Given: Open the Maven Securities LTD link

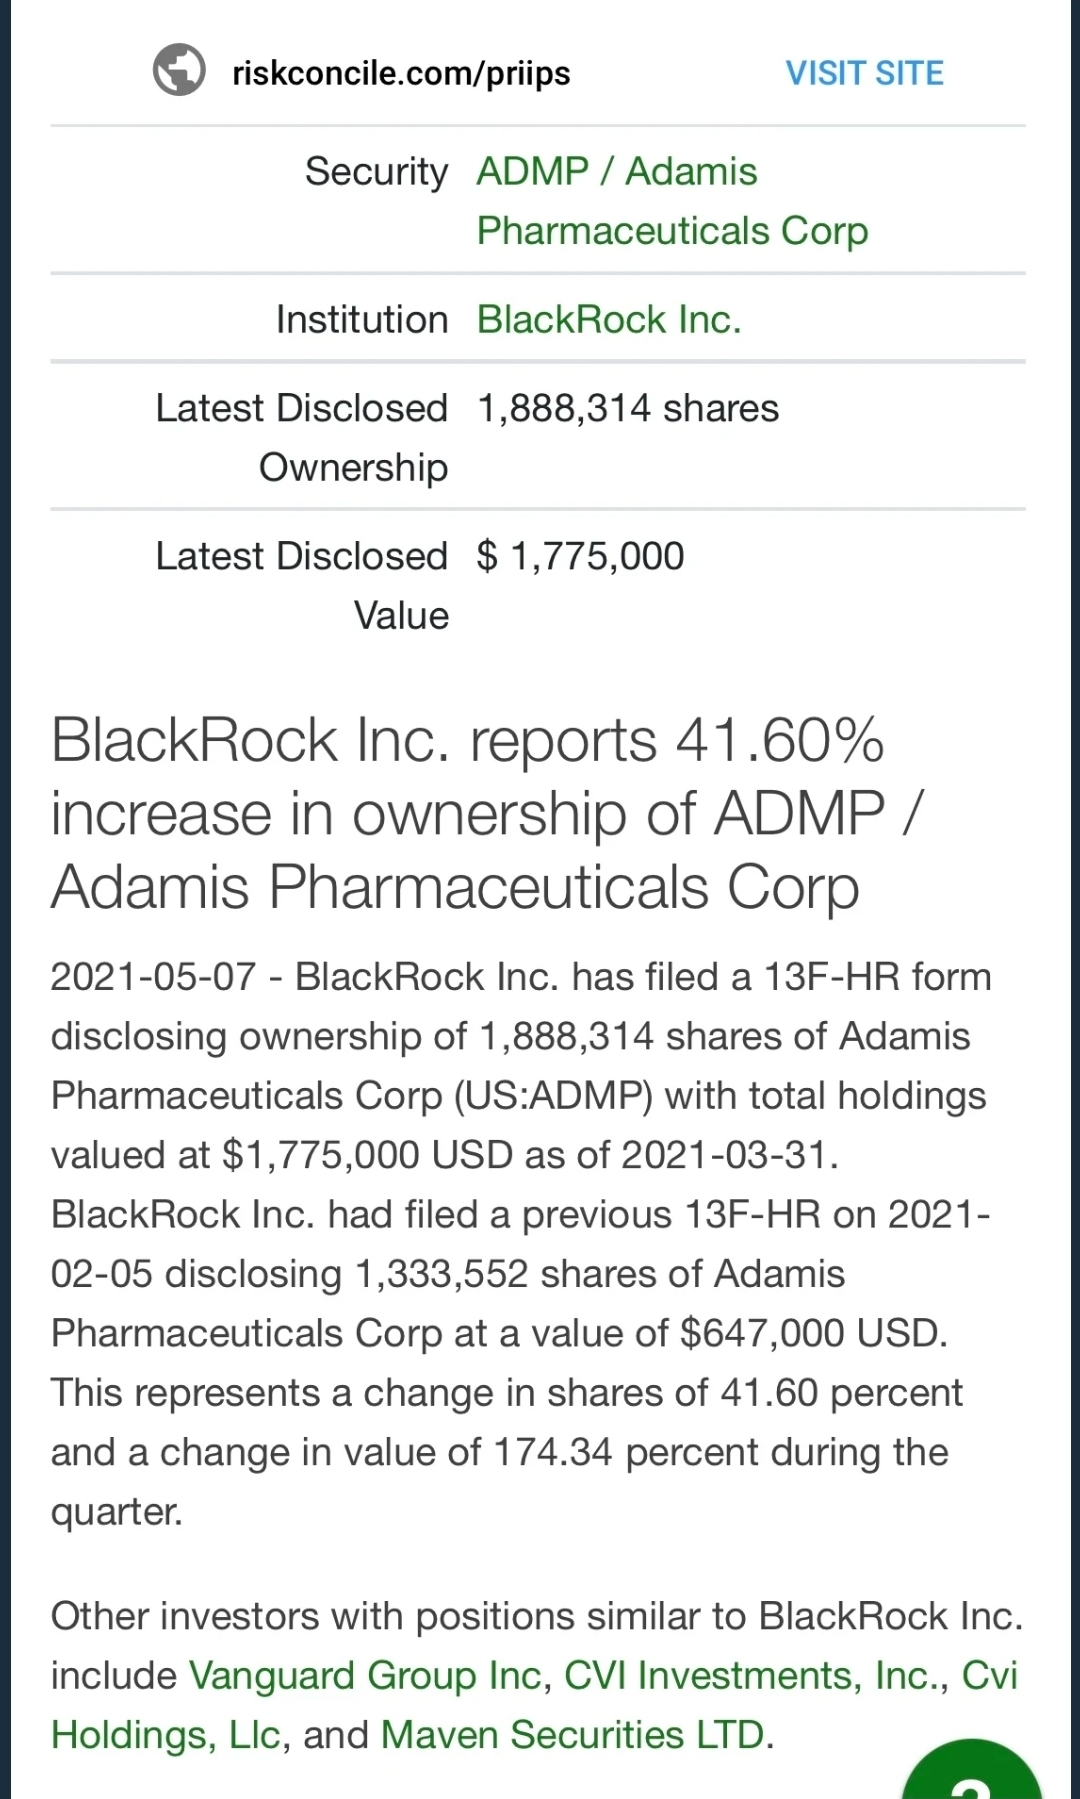Looking at the screenshot, I should coord(573,1735).
